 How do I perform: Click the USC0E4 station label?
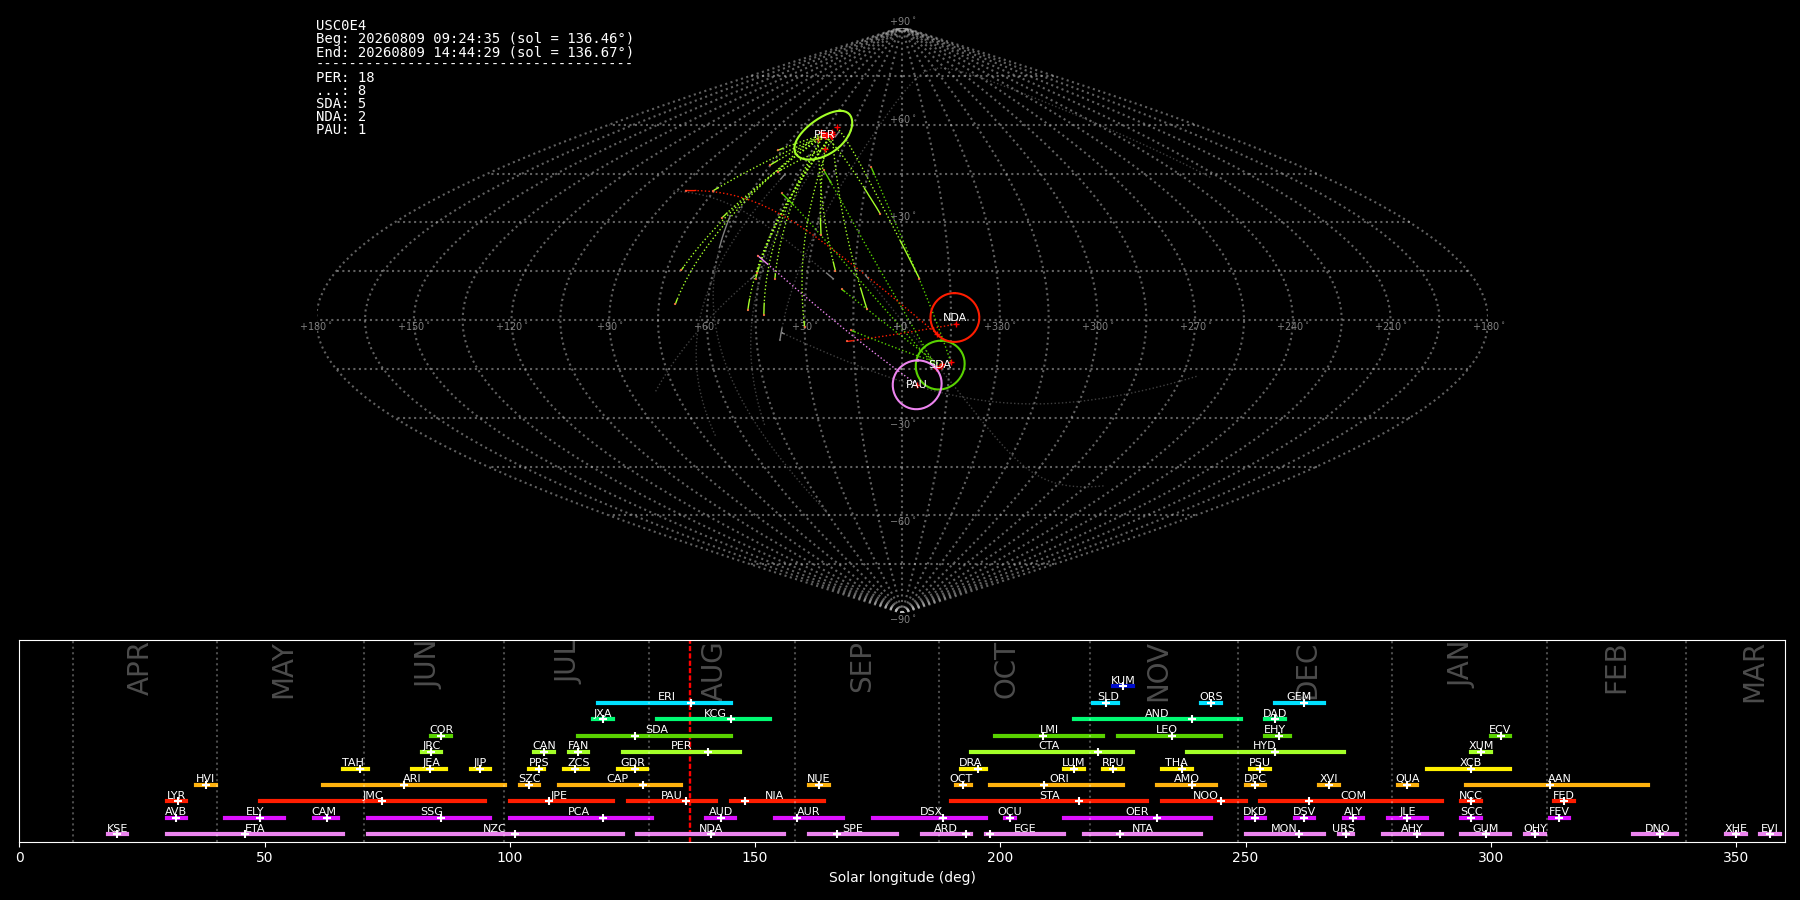point(341,26)
